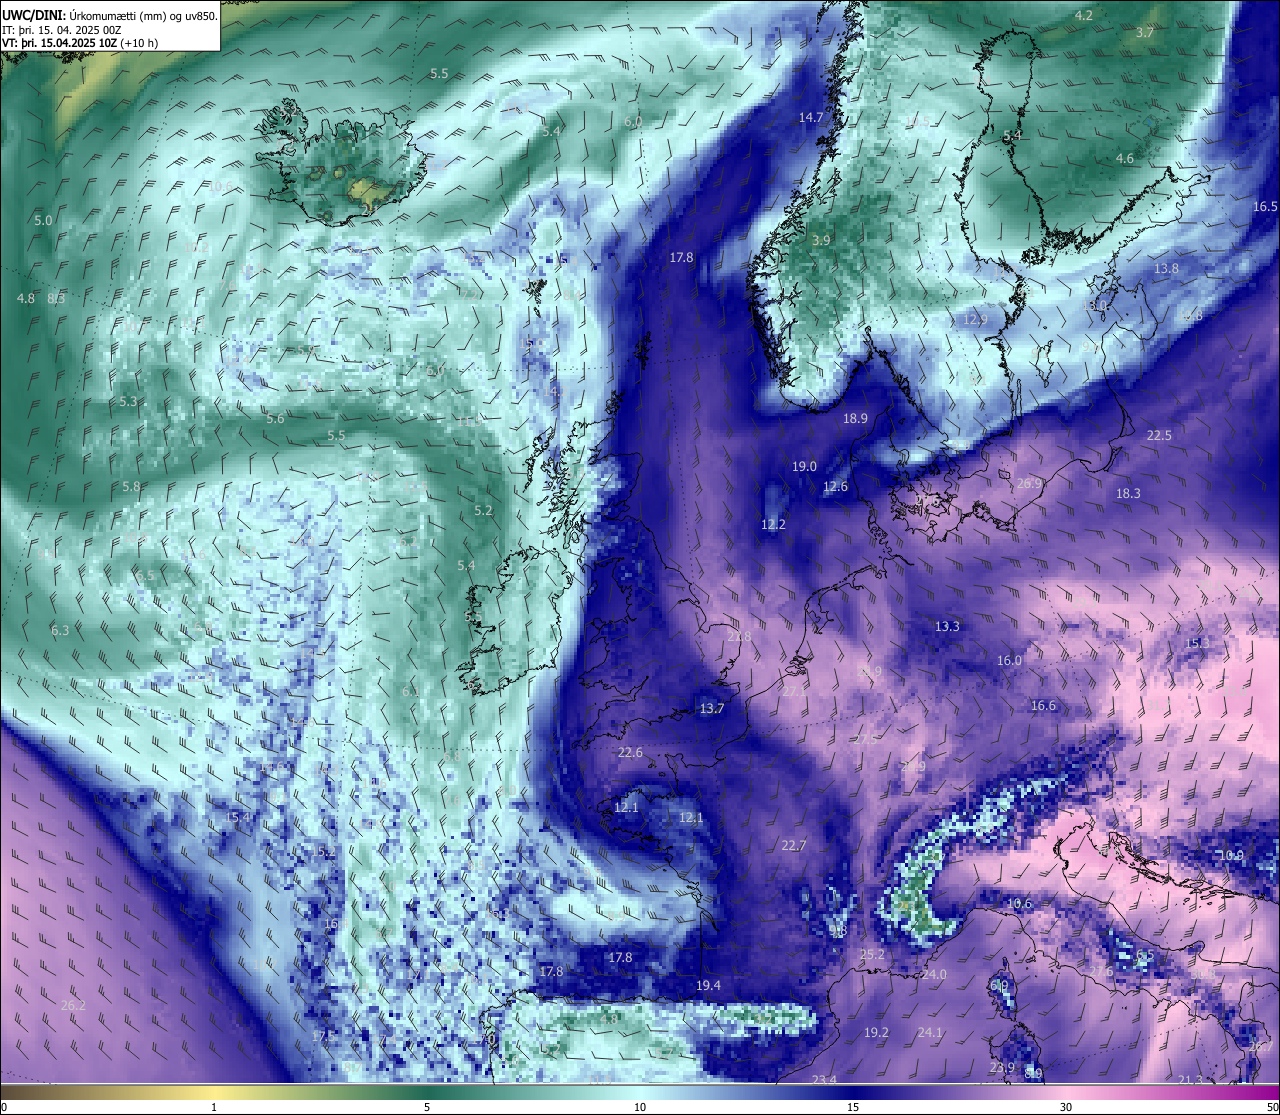Screen dimensions: 1280x1115
Task: Click the map value 16.0
Action: 1009,660
